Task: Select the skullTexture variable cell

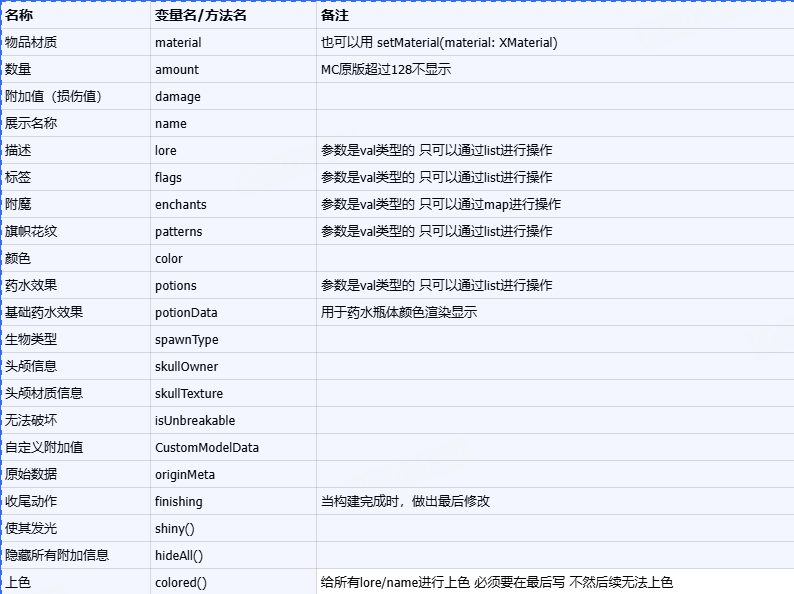Action: click(189, 394)
